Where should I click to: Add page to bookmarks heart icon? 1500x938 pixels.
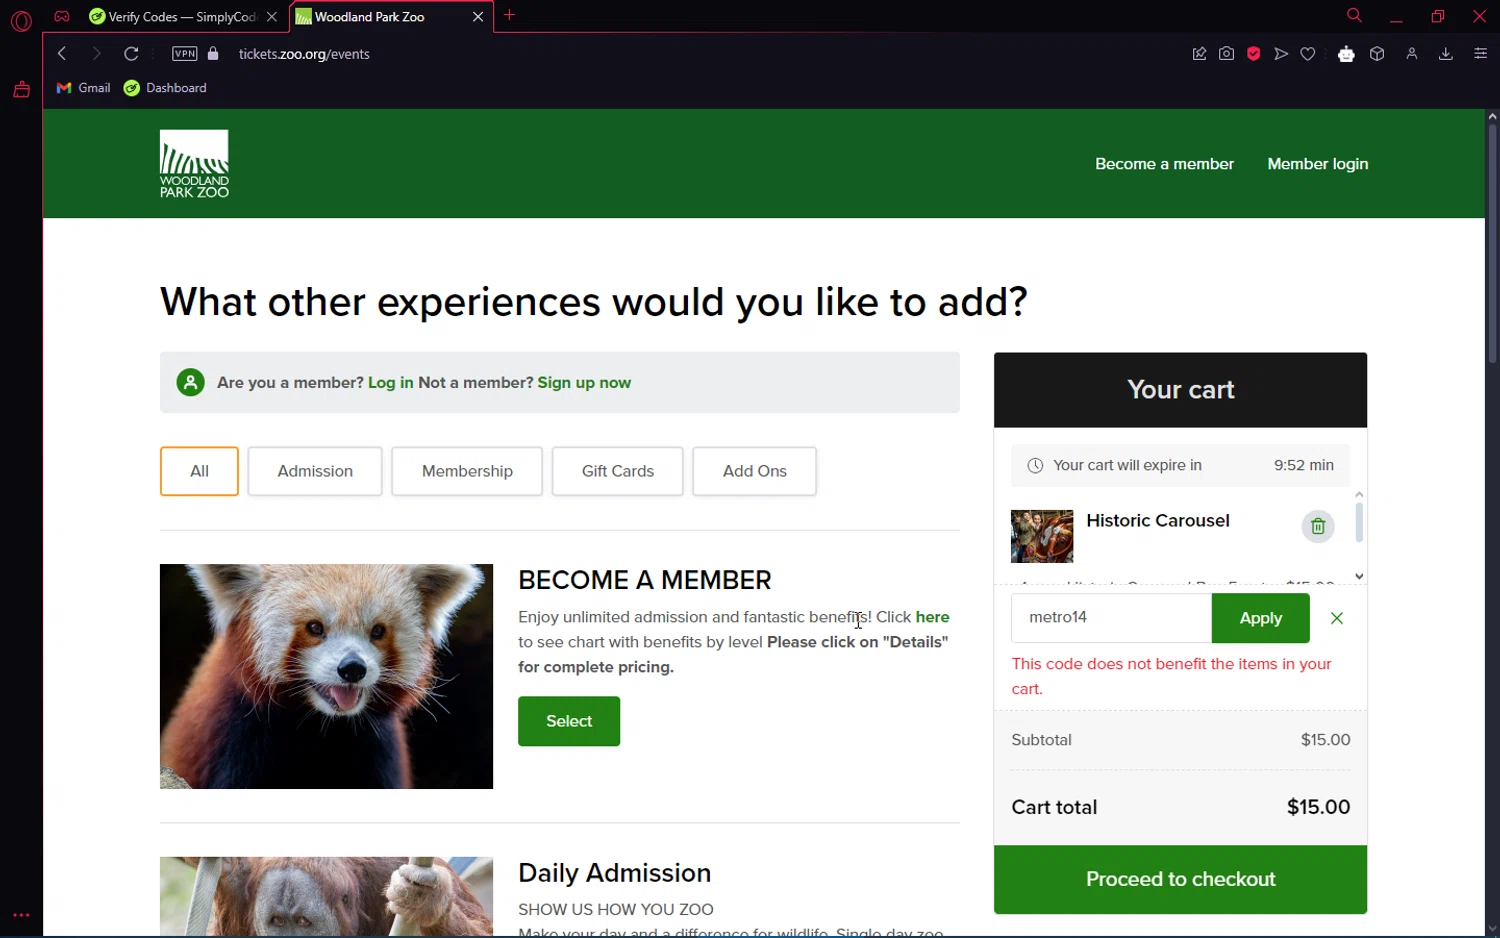pos(1308,54)
